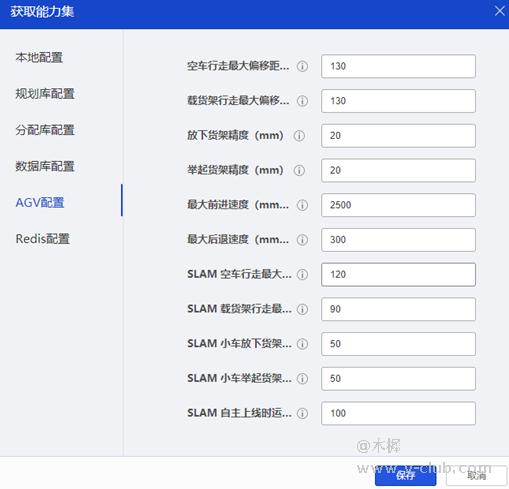Image resolution: width=509 pixels, height=489 pixels.
Task: Click info icon next to SLAM 空车行走最大
Action: point(302,275)
